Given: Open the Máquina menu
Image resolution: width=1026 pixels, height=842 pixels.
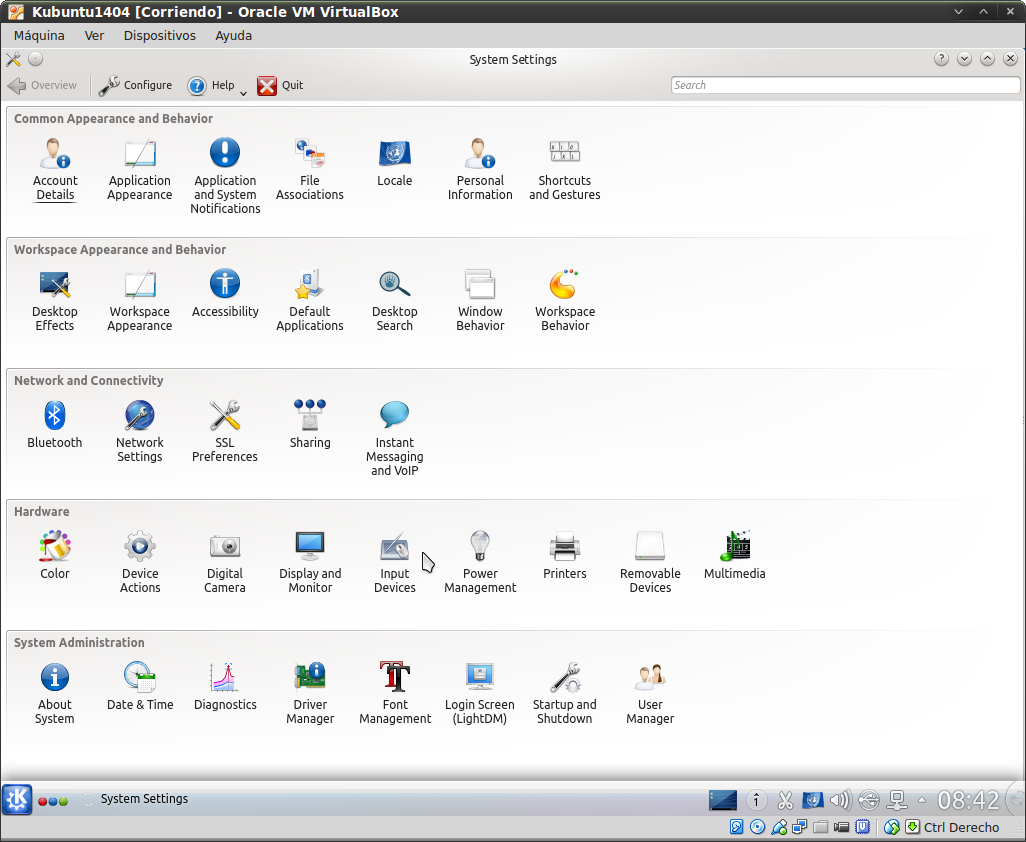Looking at the screenshot, I should point(39,35).
